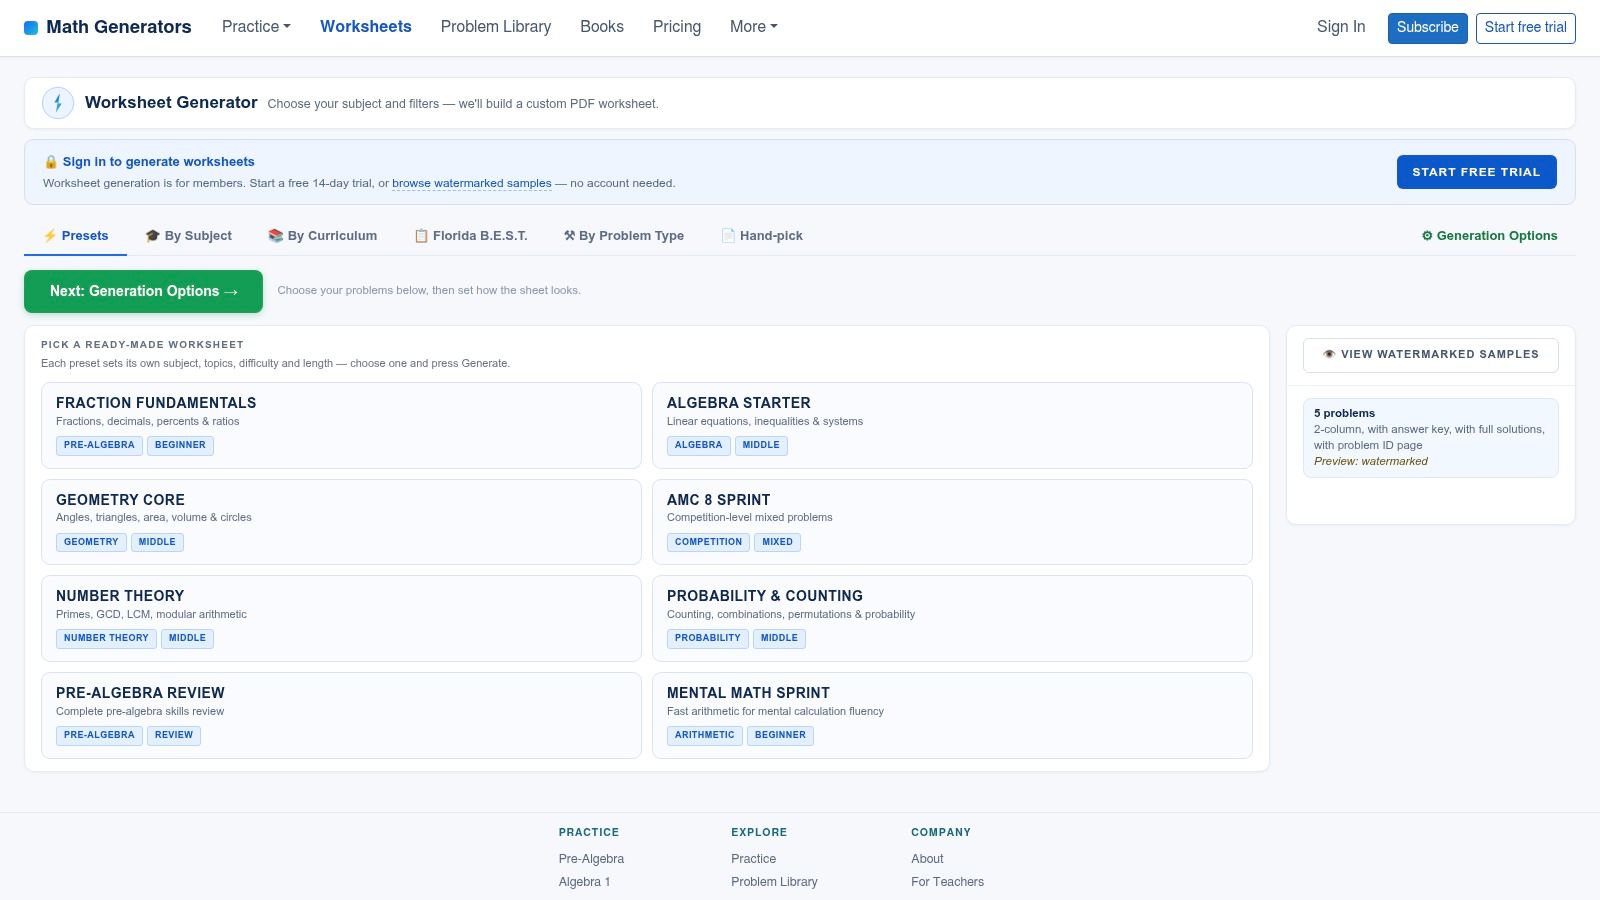Open the Worksheets nav item
Screen dimensions: 1600x900
(x=366, y=27)
